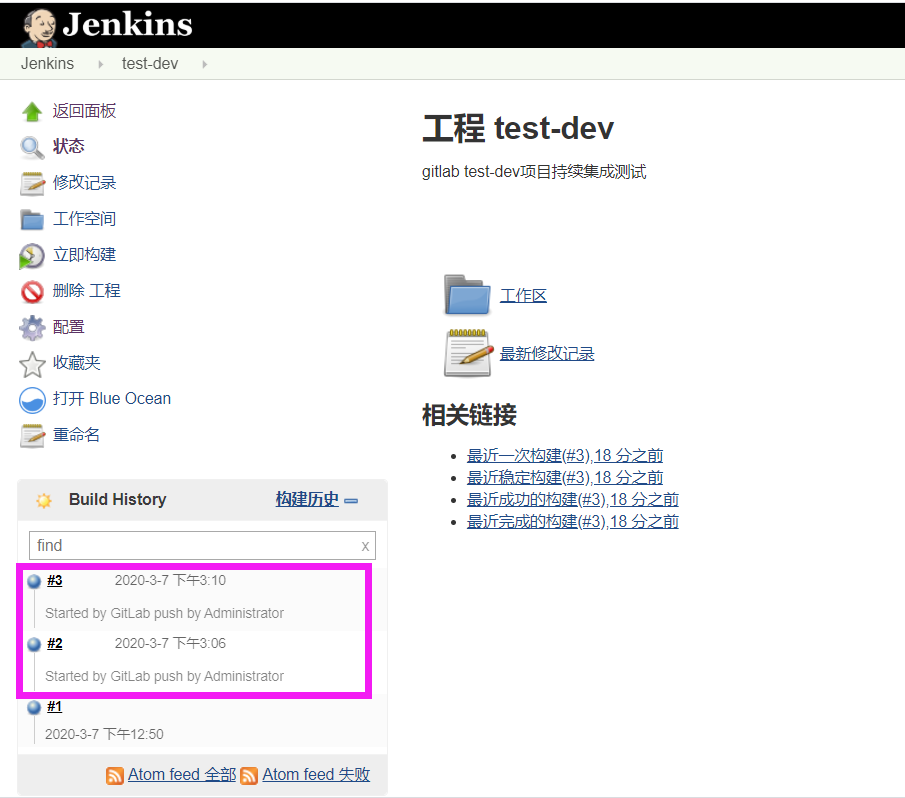The width and height of the screenshot is (905, 798).
Task: Select 重命名 sidebar link
Action: click(x=76, y=434)
